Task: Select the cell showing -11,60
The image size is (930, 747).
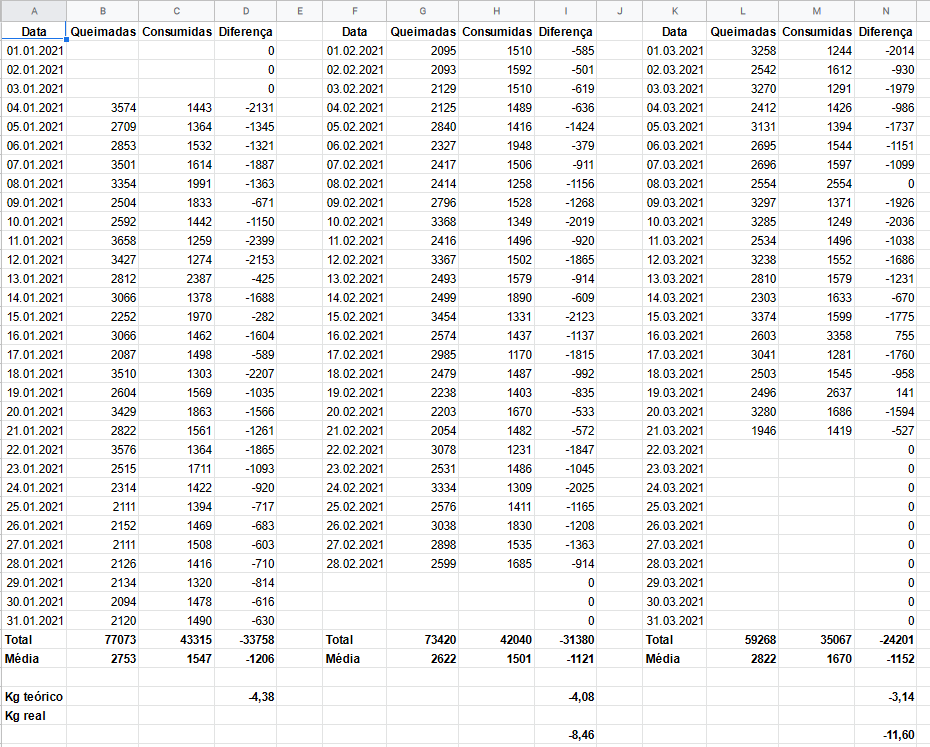Action: (886, 734)
